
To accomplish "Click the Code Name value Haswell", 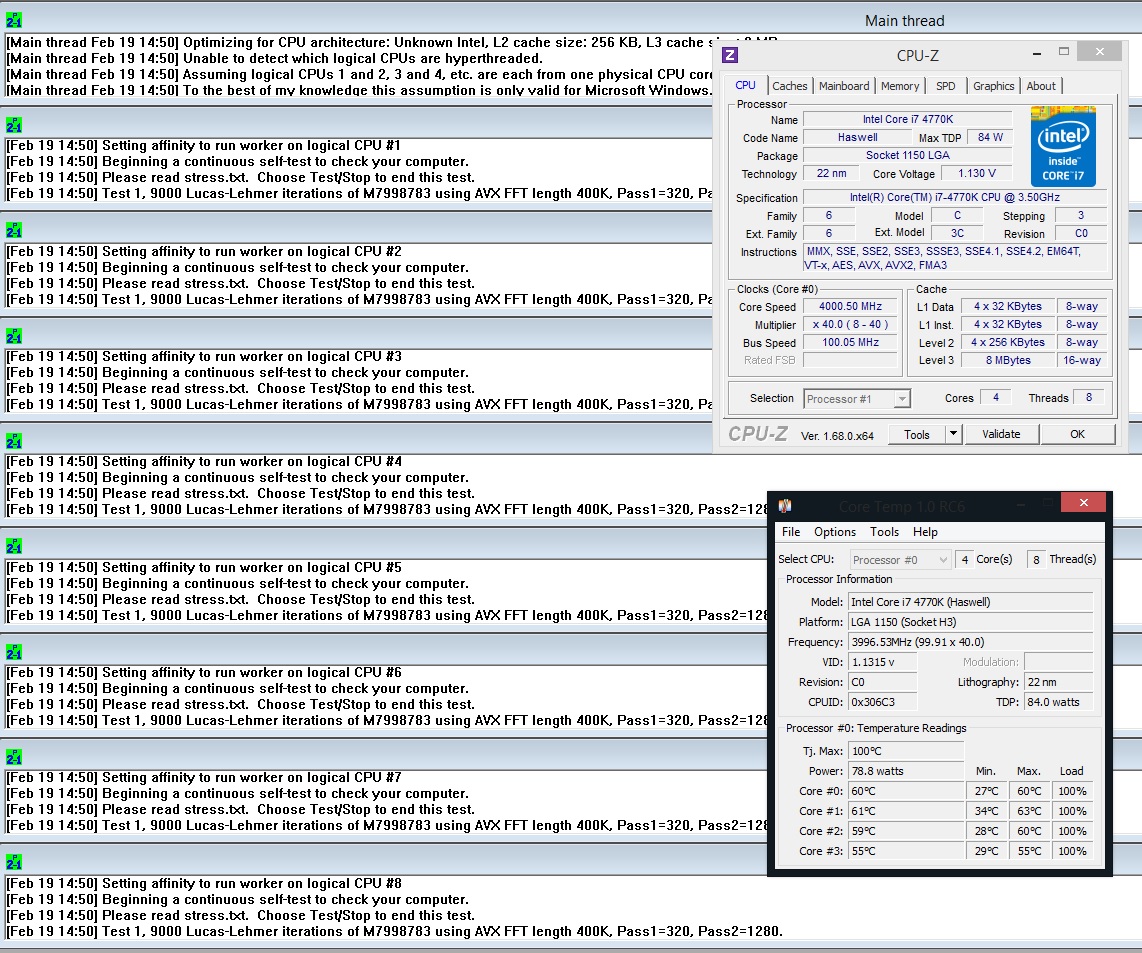I will click(857, 138).
